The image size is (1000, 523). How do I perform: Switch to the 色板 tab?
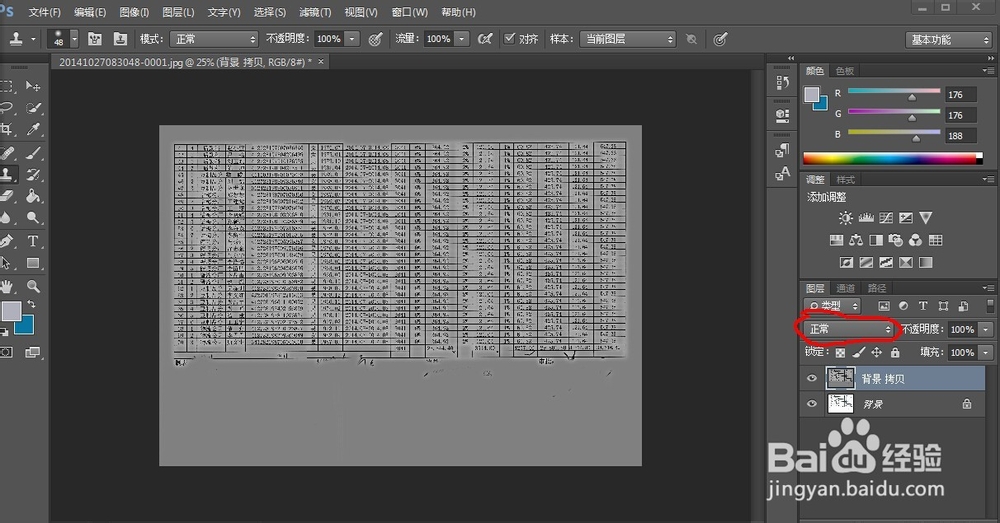[x=845, y=71]
